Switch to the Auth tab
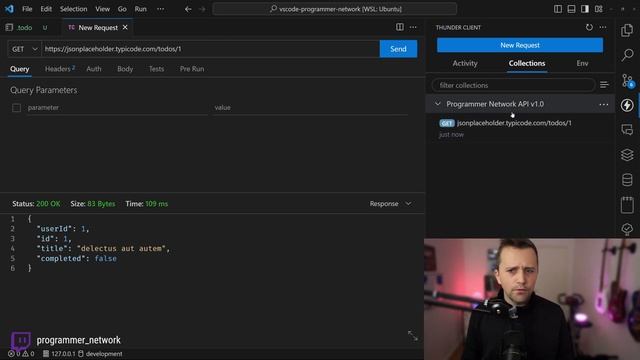 94,69
